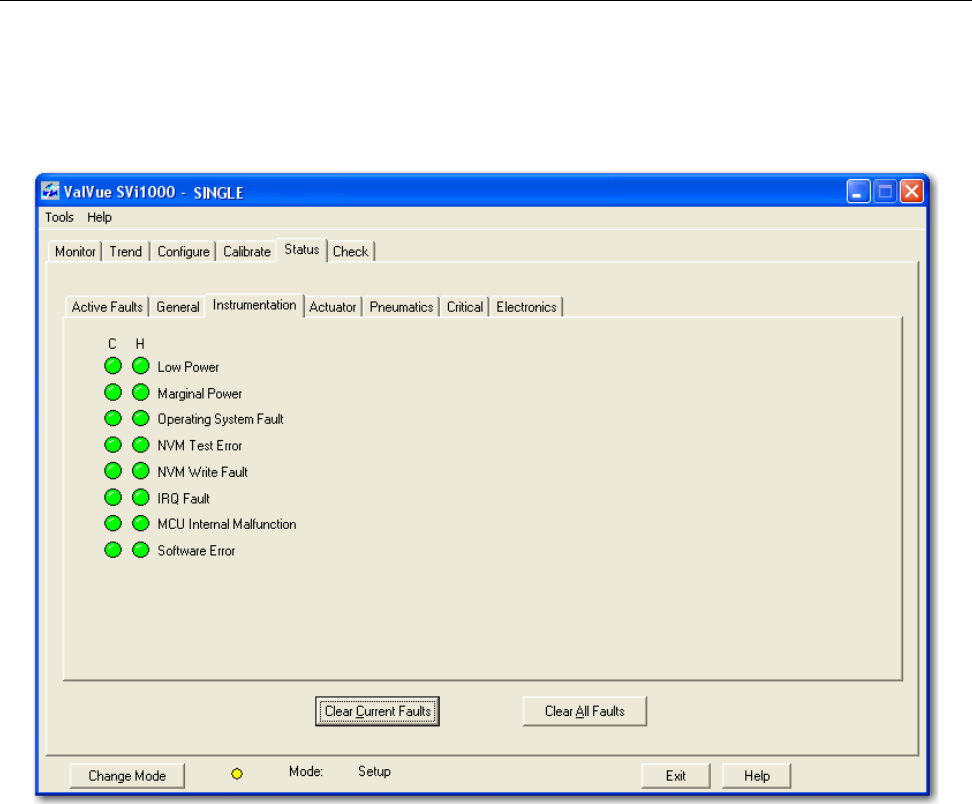This screenshot has width=972, height=804.
Task: Click Clear Current Faults button
Action: [378, 711]
